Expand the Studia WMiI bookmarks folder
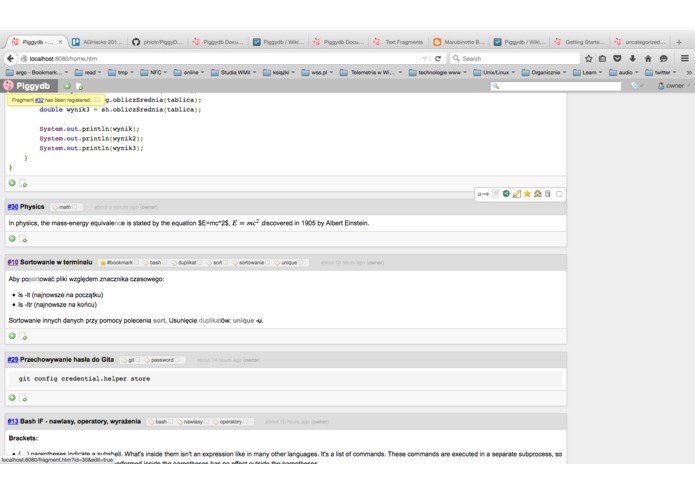The image size is (695, 494). (x=234, y=72)
